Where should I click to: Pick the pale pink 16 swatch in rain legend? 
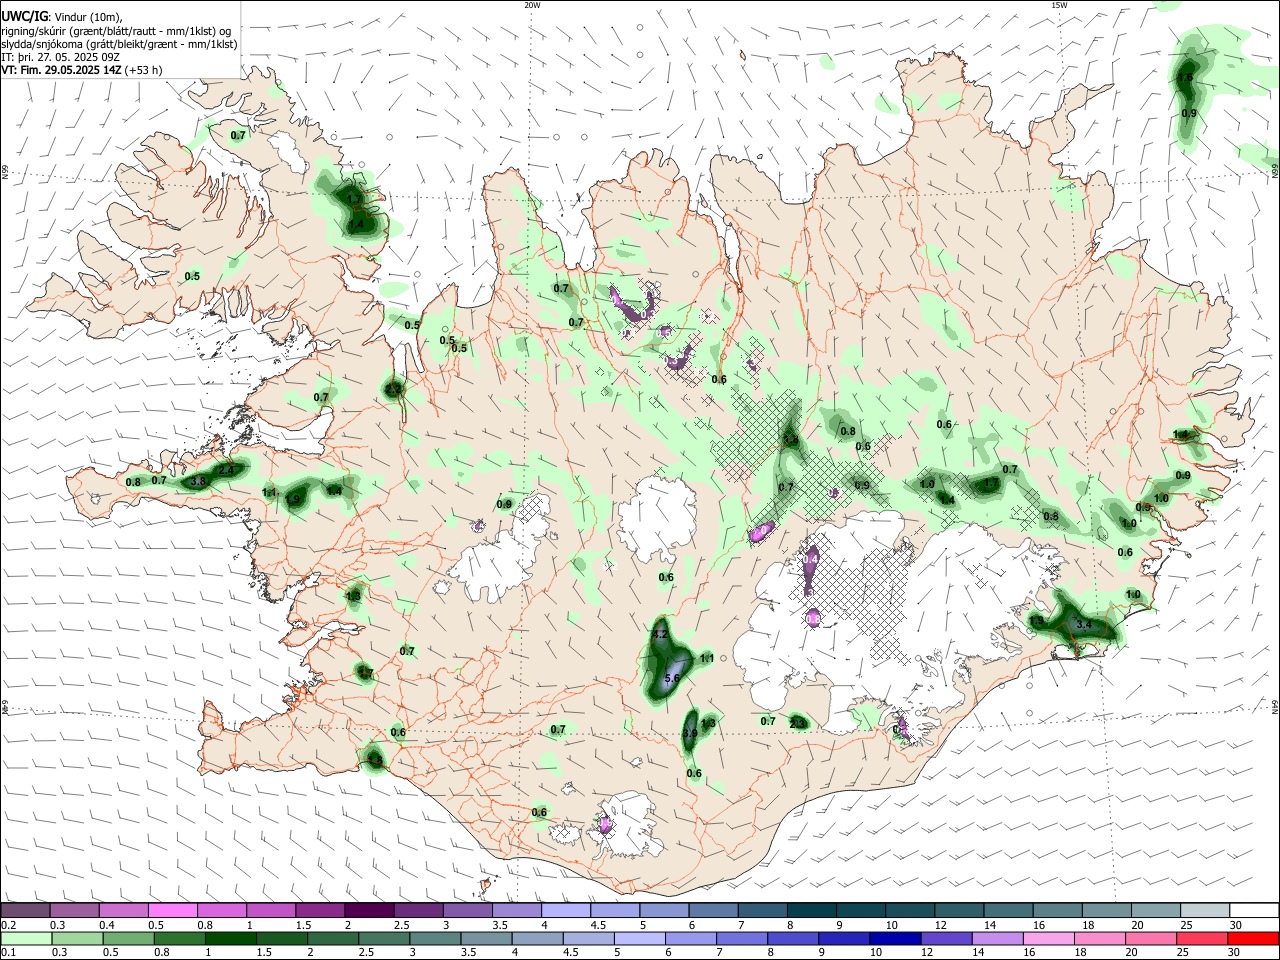pyautogui.click(x=1046, y=938)
